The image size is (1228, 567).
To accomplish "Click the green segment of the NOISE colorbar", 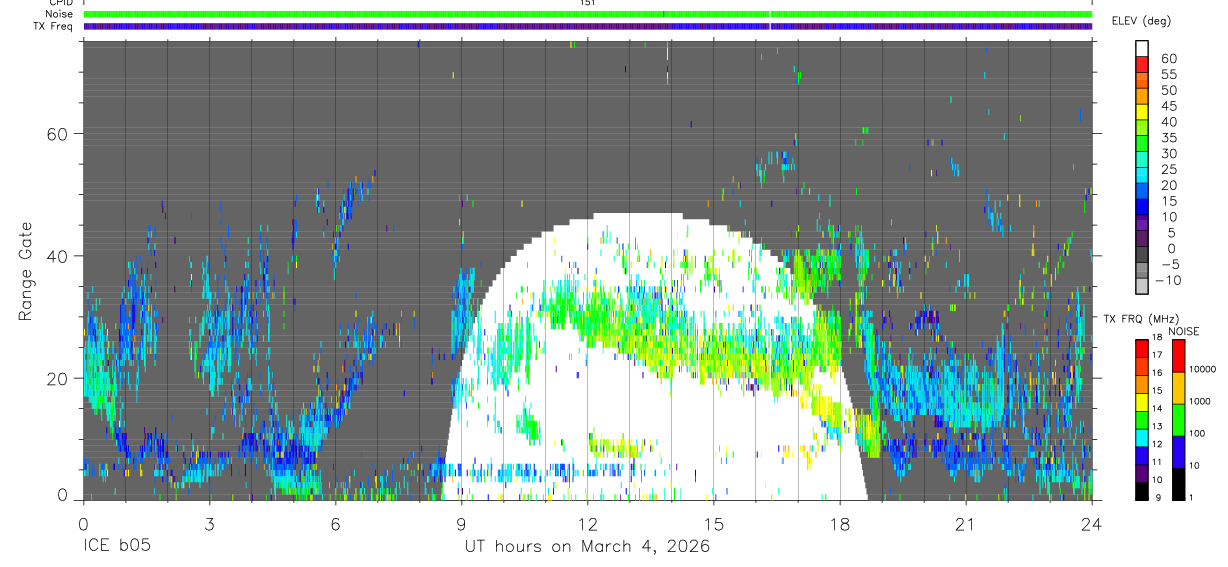I will (1178, 420).
